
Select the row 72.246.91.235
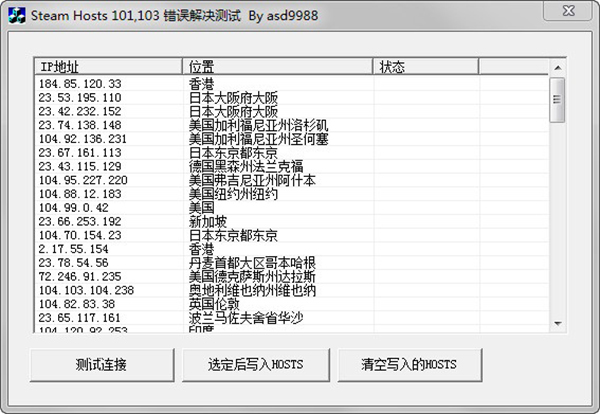tap(292, 276)
